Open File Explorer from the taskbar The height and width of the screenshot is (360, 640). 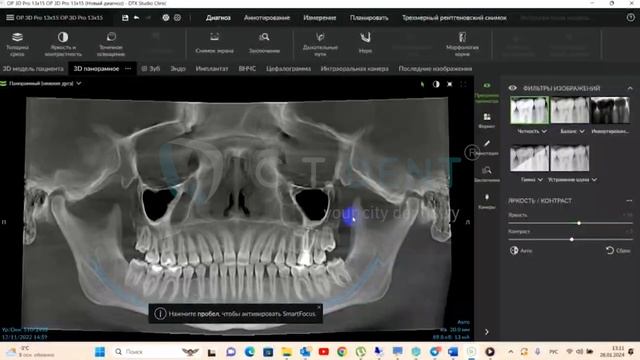287,351
